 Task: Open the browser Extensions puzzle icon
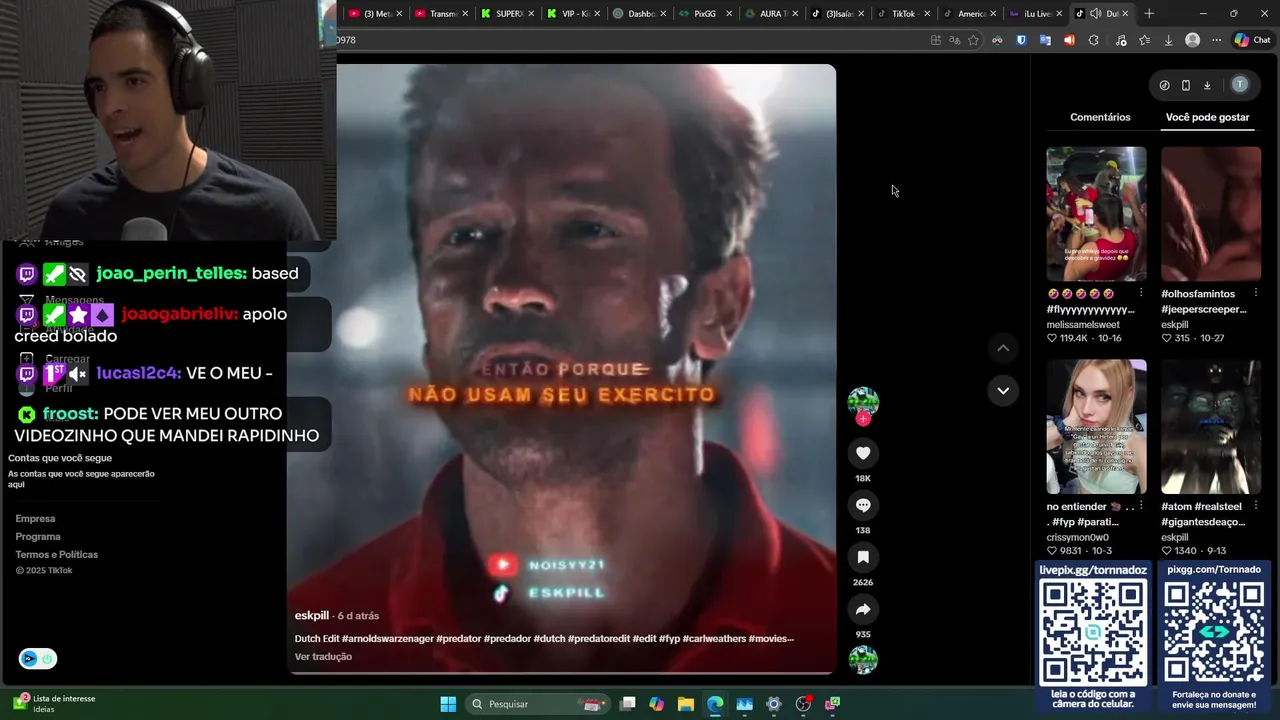(x=1093, y=40)
